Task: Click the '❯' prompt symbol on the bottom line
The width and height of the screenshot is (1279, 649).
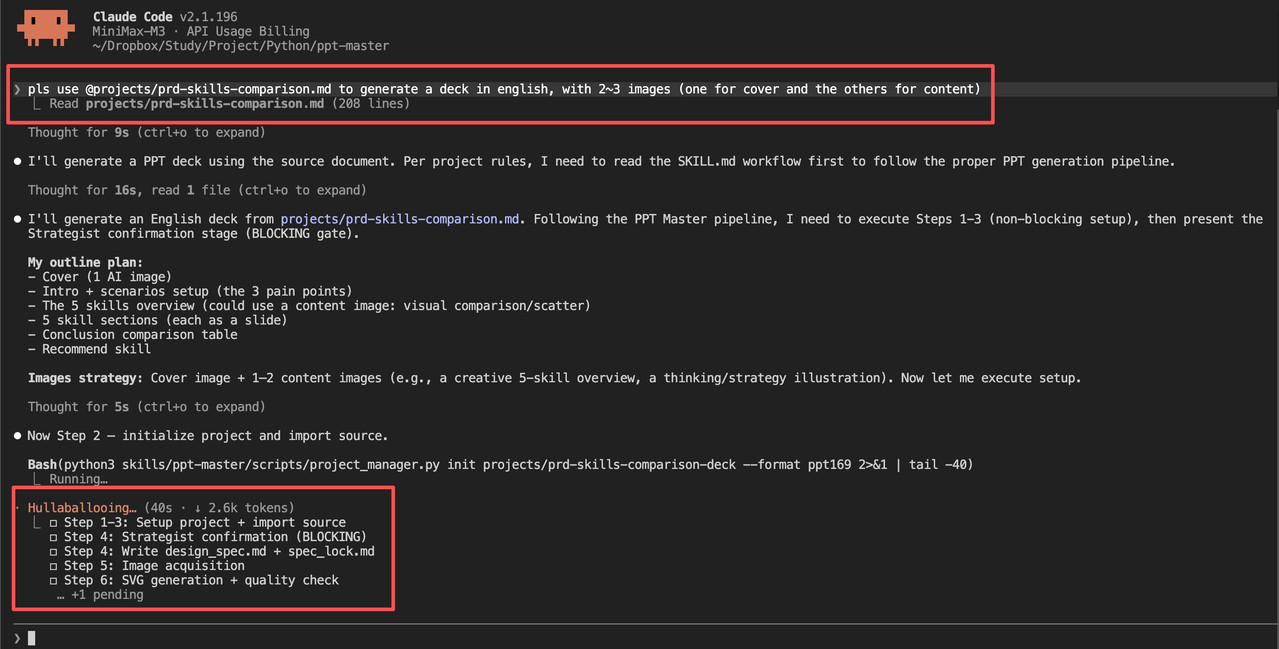Action: click(x=17, y=638)
